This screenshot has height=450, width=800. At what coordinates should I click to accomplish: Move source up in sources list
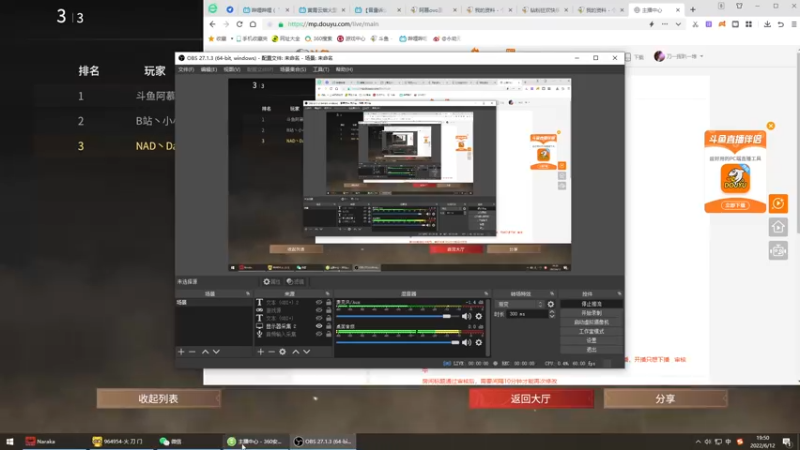click(x=295, y=352)
